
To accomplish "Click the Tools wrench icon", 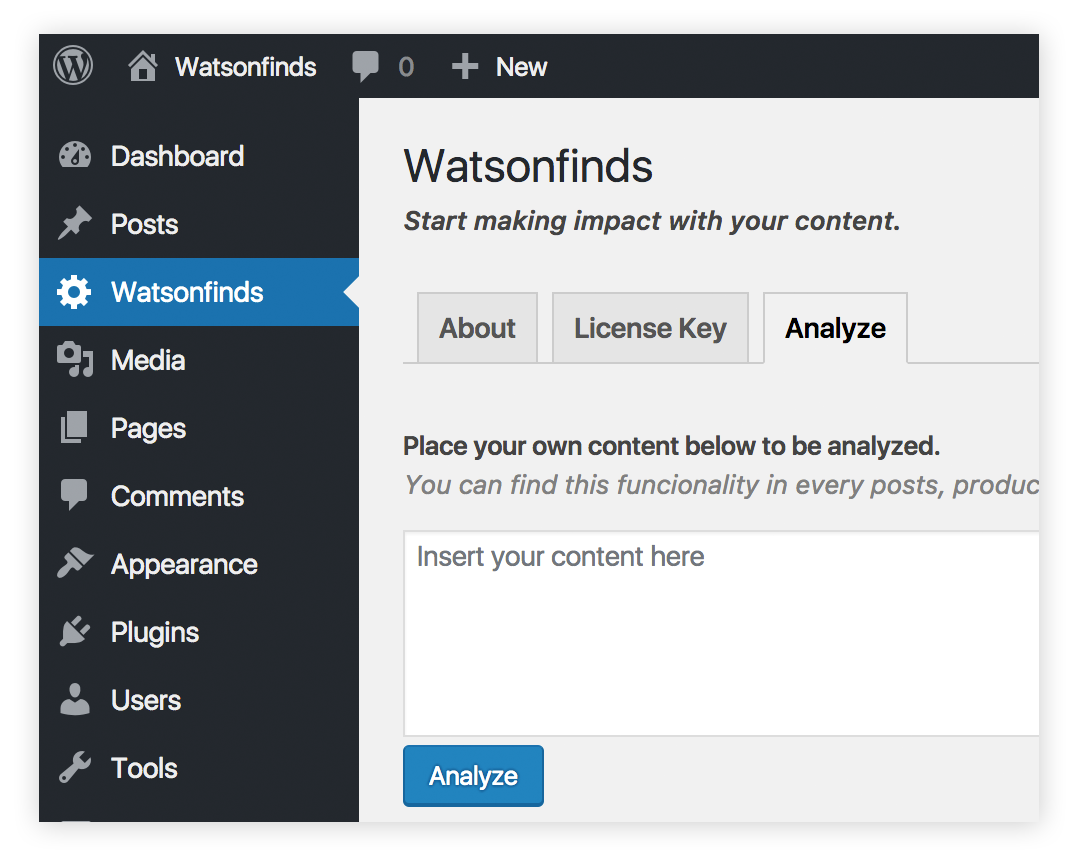I will tap(75, 767).
